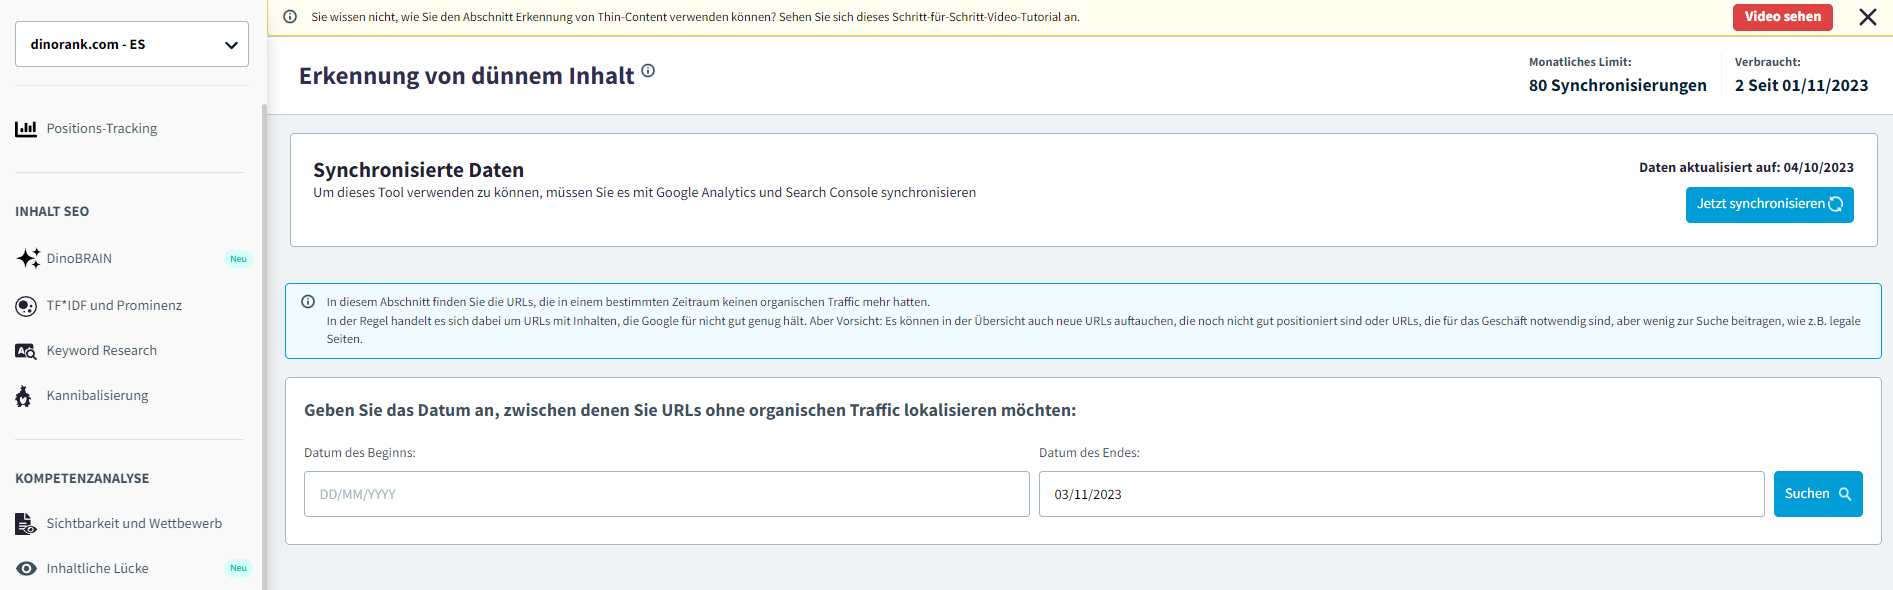Open the Positions-Tracking menu item
The image size is (1893, 590).
[101, 128]
